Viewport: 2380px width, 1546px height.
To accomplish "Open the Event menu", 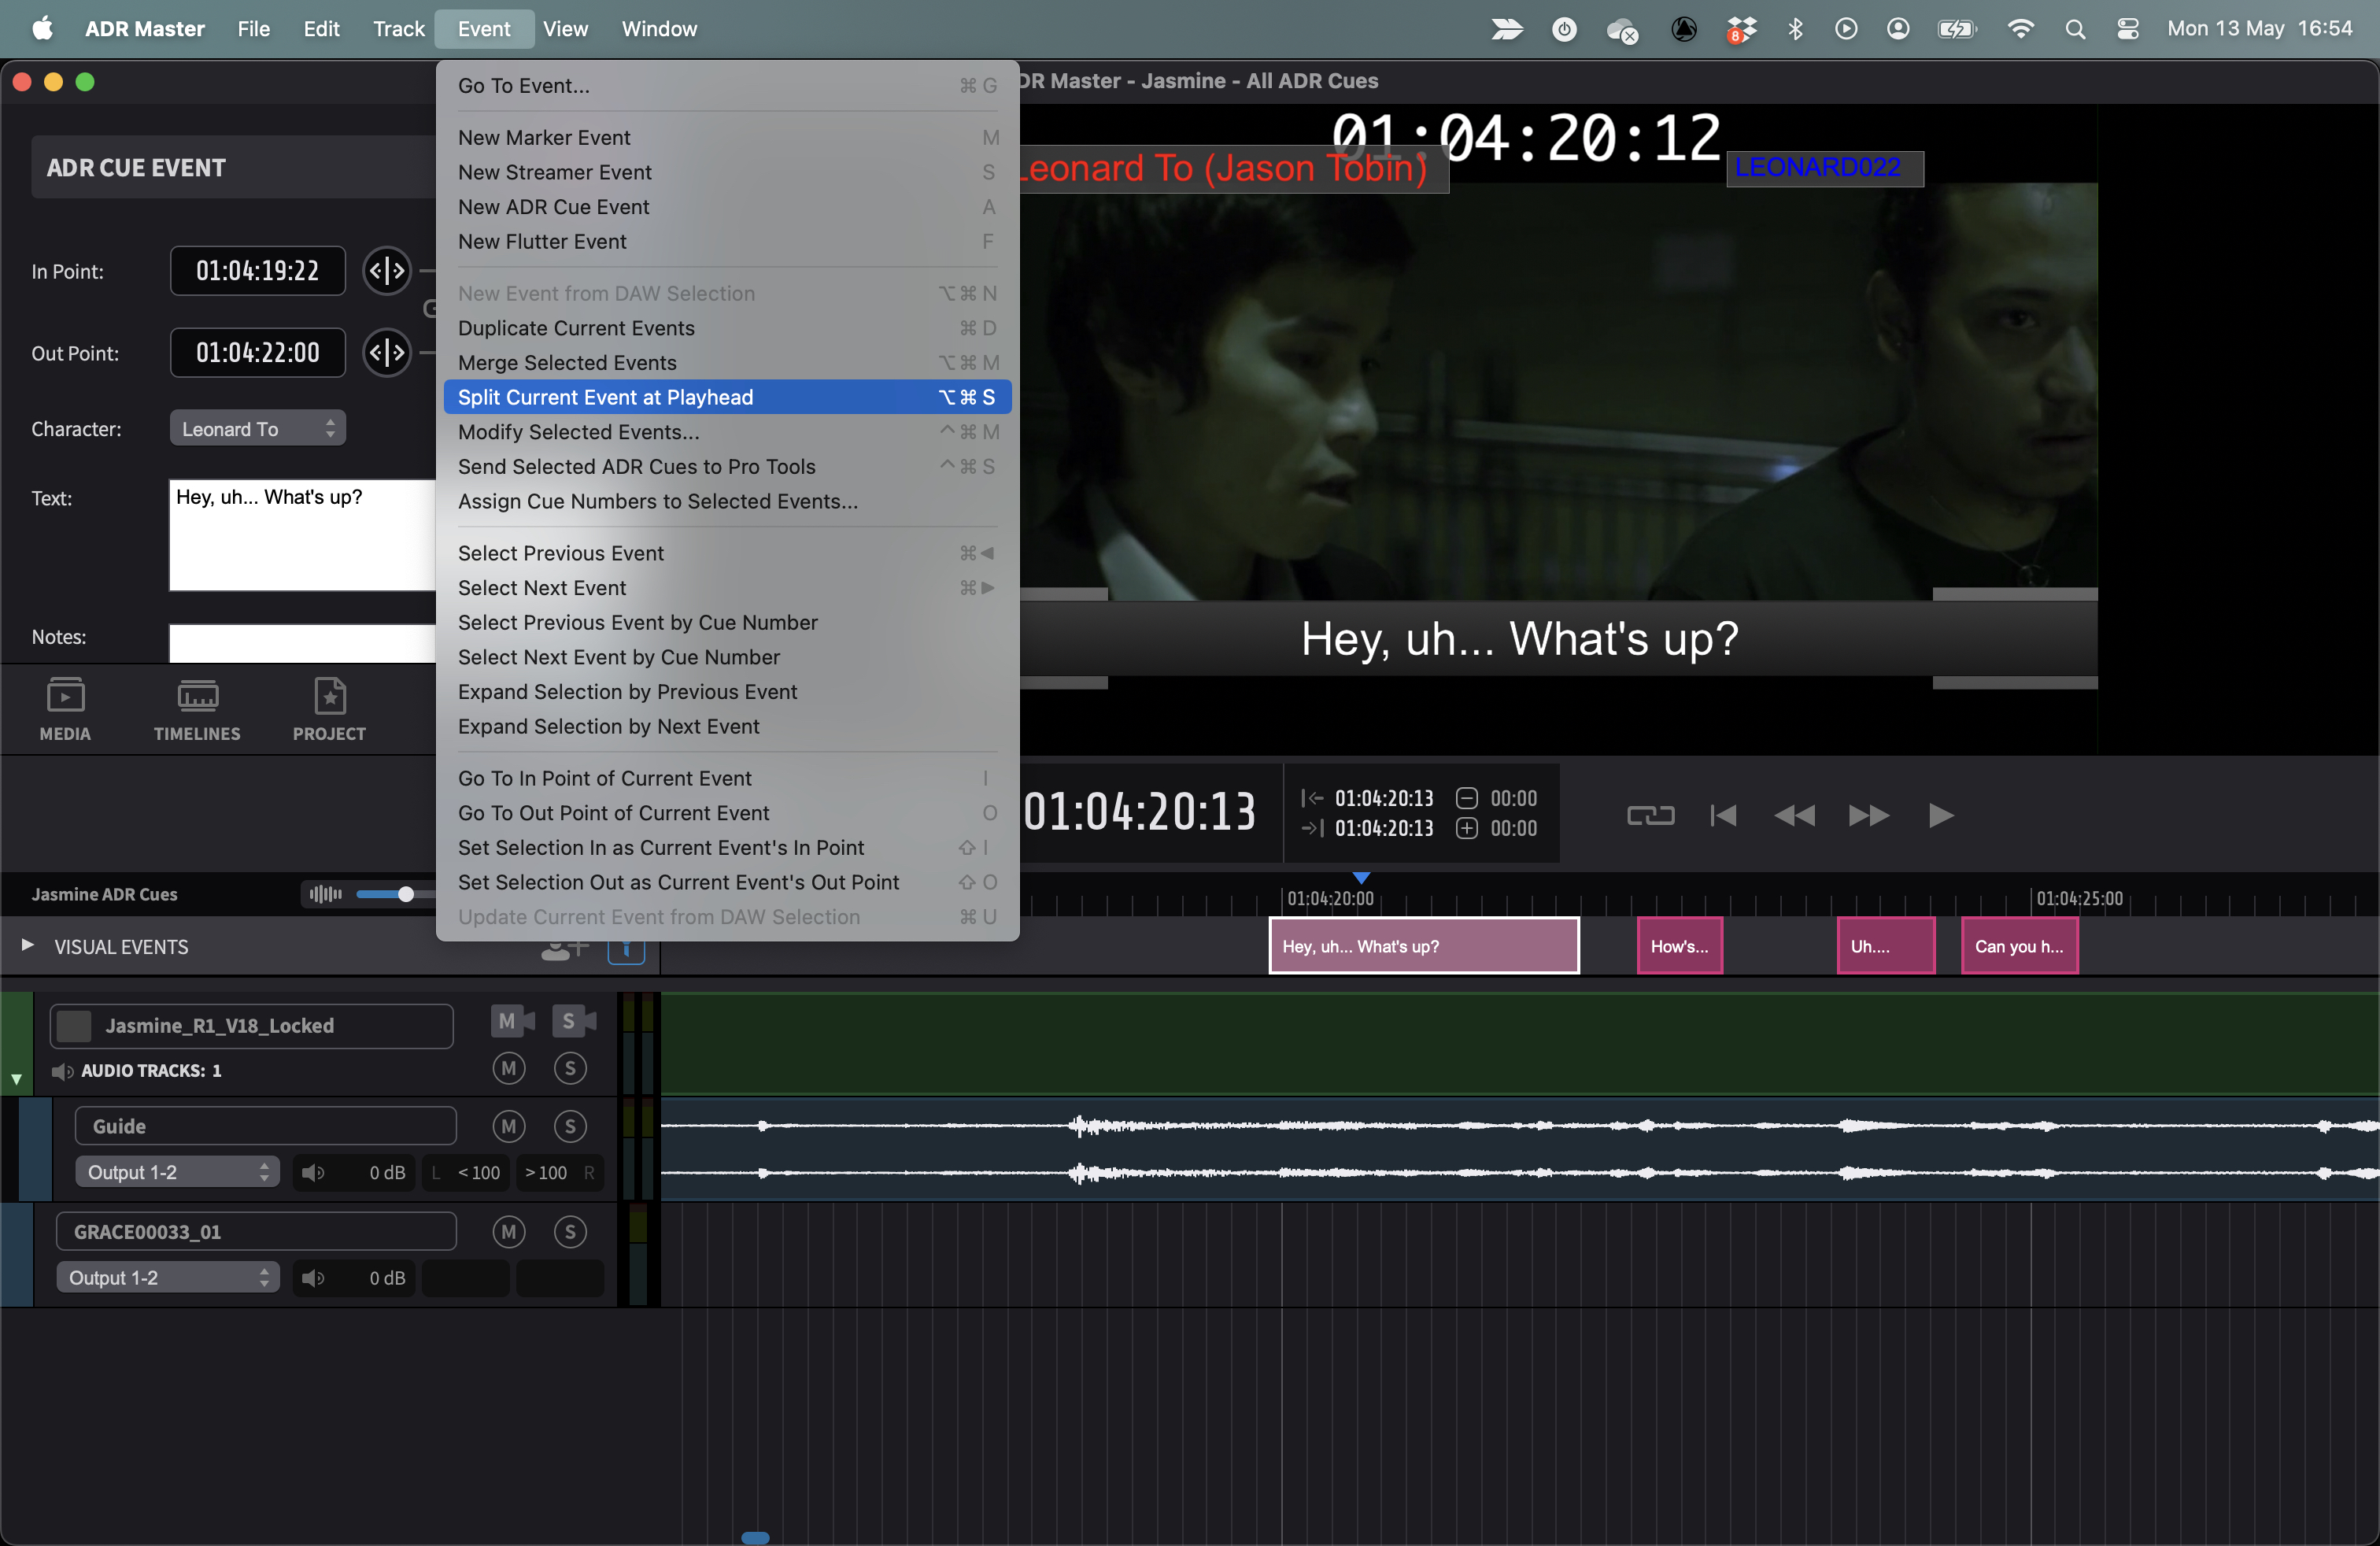I will tap(486, 28).
